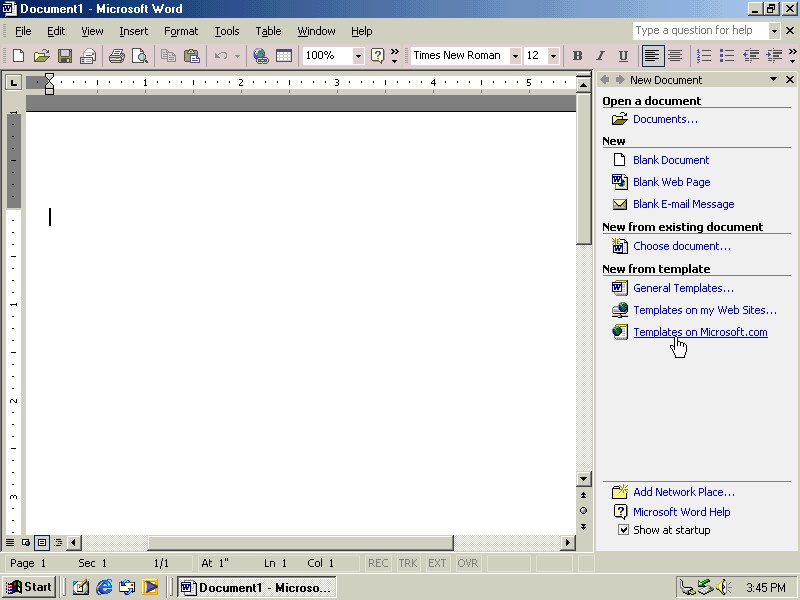This screenshot has height=600, width=800.
Task: Click the Undo arrow icon
Action: tap(221, 56)
